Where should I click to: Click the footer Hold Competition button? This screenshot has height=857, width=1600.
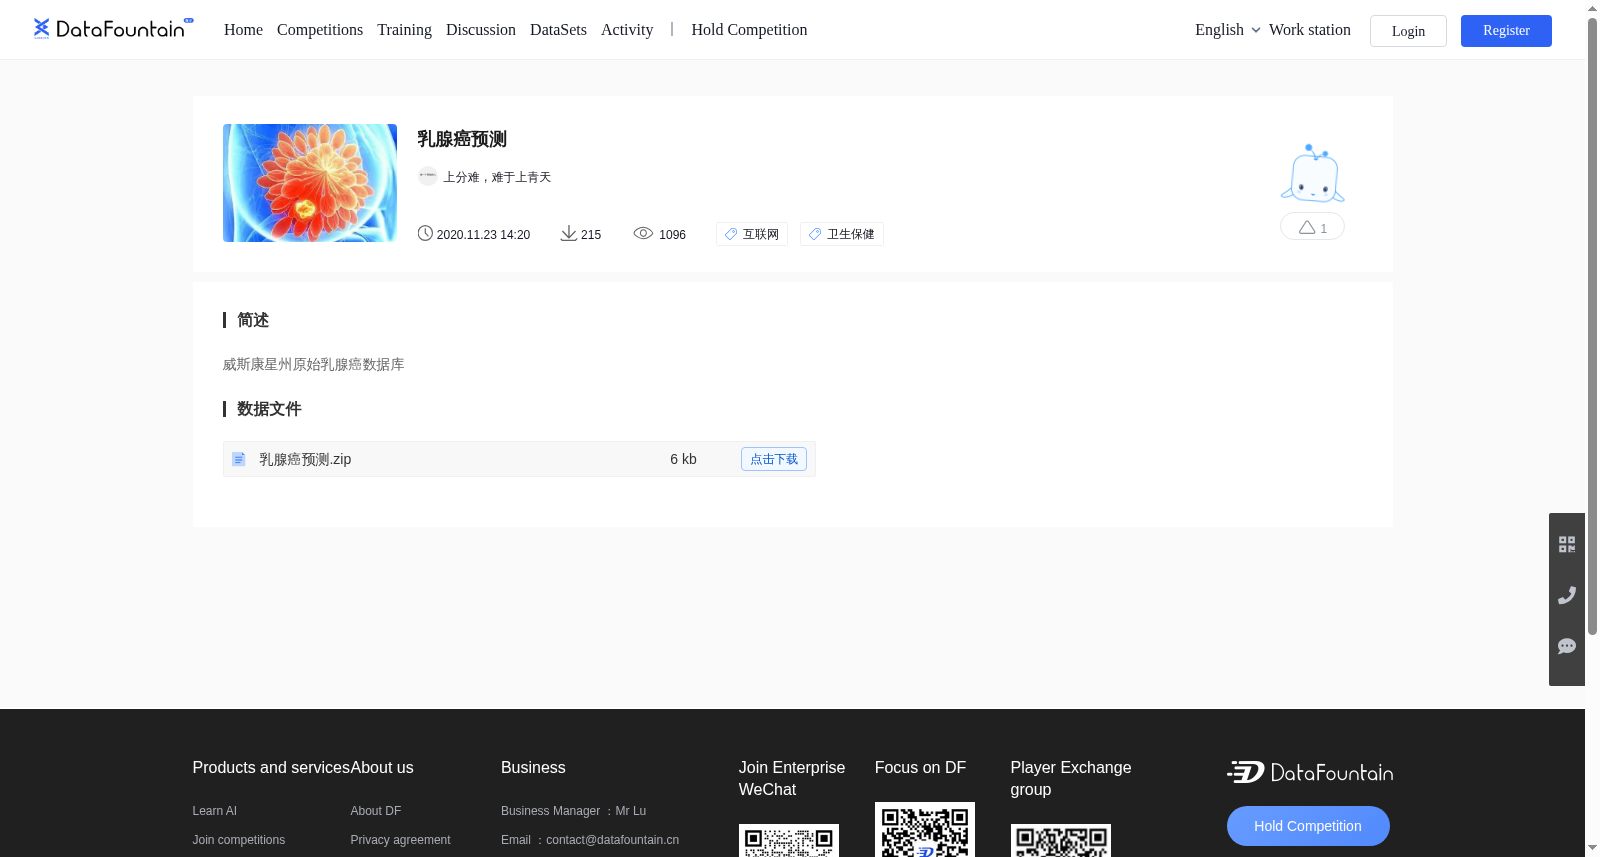pyautogui.click(x=1308, y=826)
